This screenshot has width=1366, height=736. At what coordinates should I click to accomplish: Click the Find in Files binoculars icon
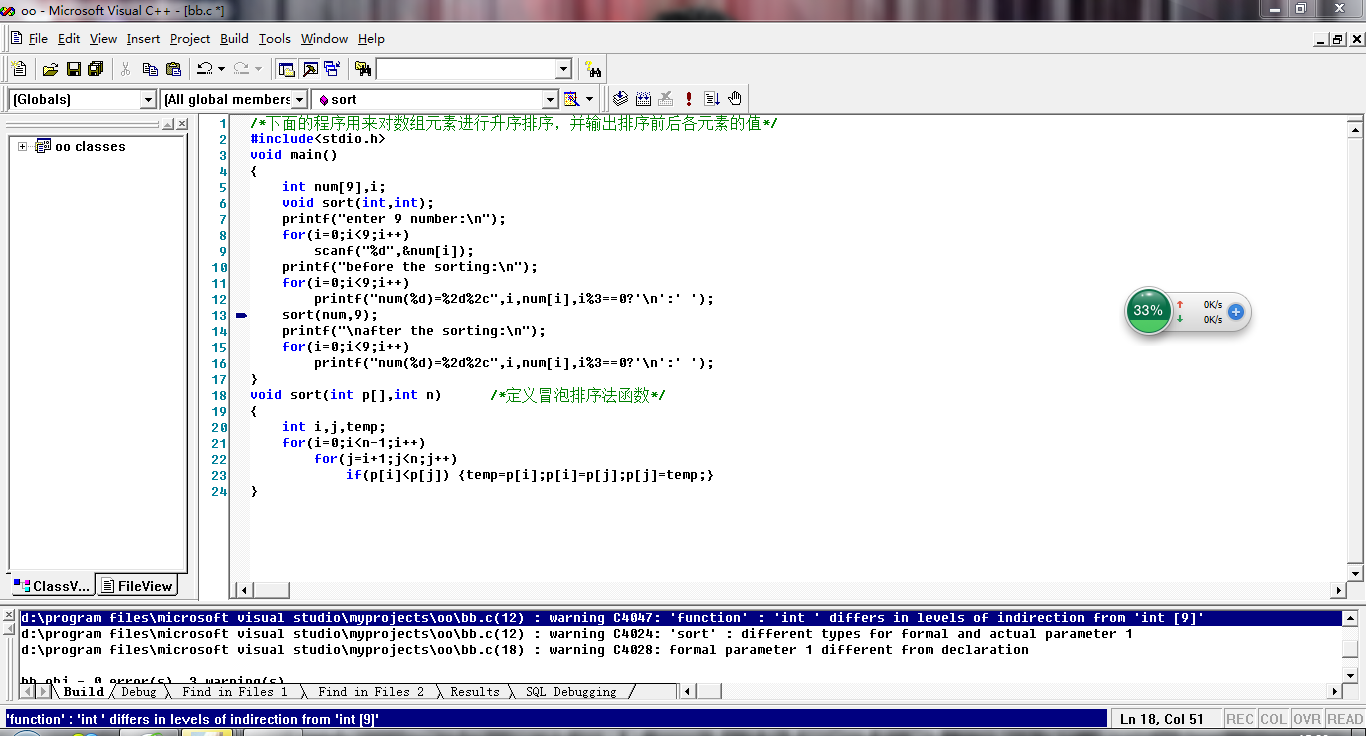(363, 69)
